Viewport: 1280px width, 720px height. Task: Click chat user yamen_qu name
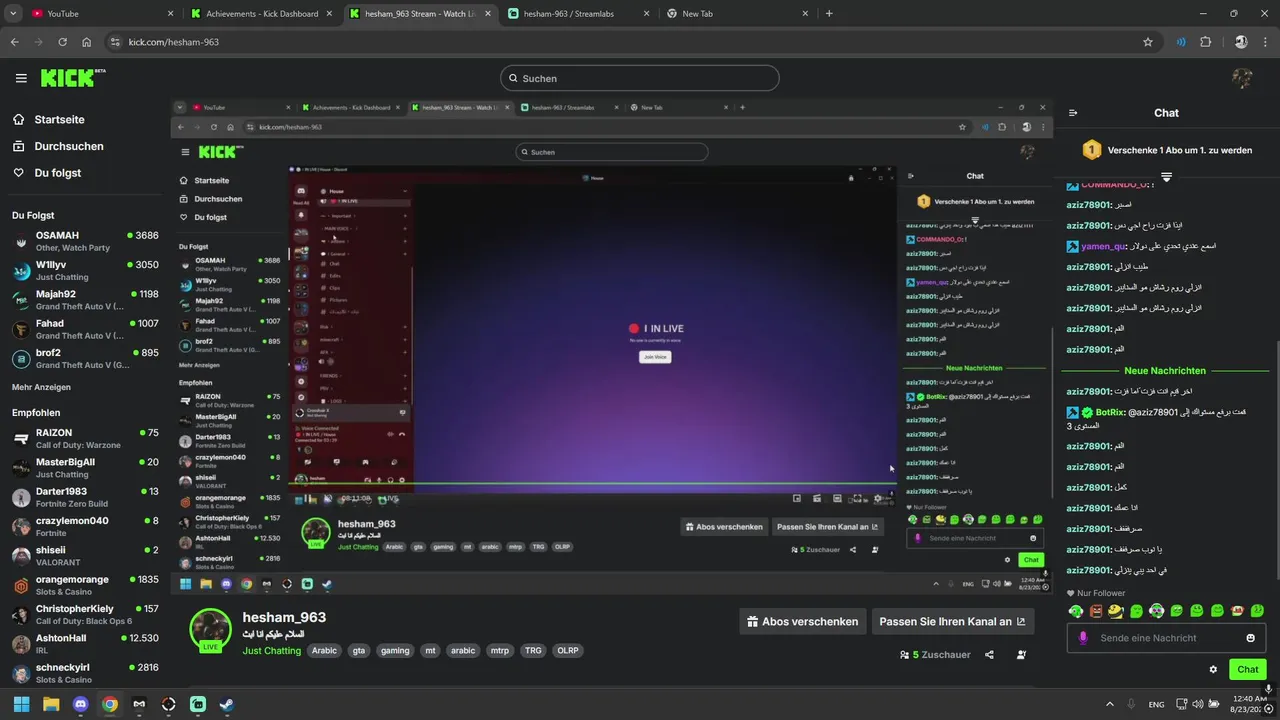pos(1103,246)
